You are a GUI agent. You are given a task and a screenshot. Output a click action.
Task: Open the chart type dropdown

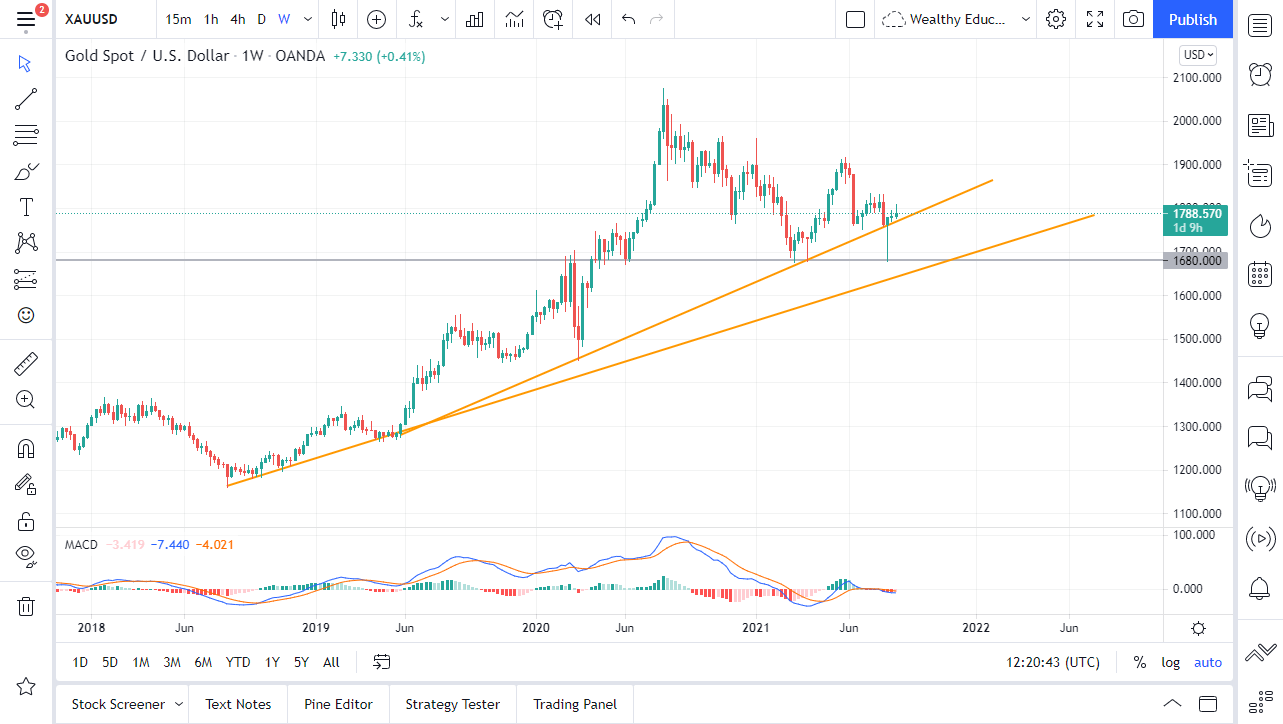point(338,19)
